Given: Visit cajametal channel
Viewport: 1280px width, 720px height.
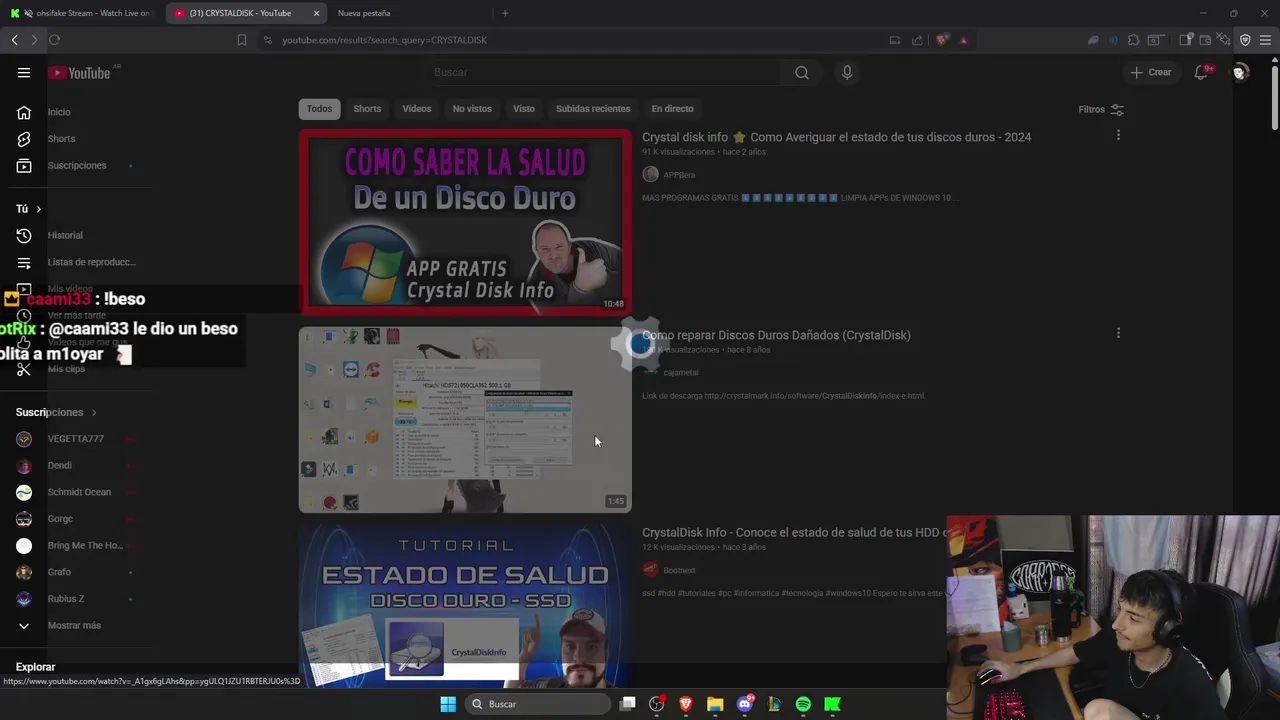Looking at the screenshot, I should click(x=681, y=372).
